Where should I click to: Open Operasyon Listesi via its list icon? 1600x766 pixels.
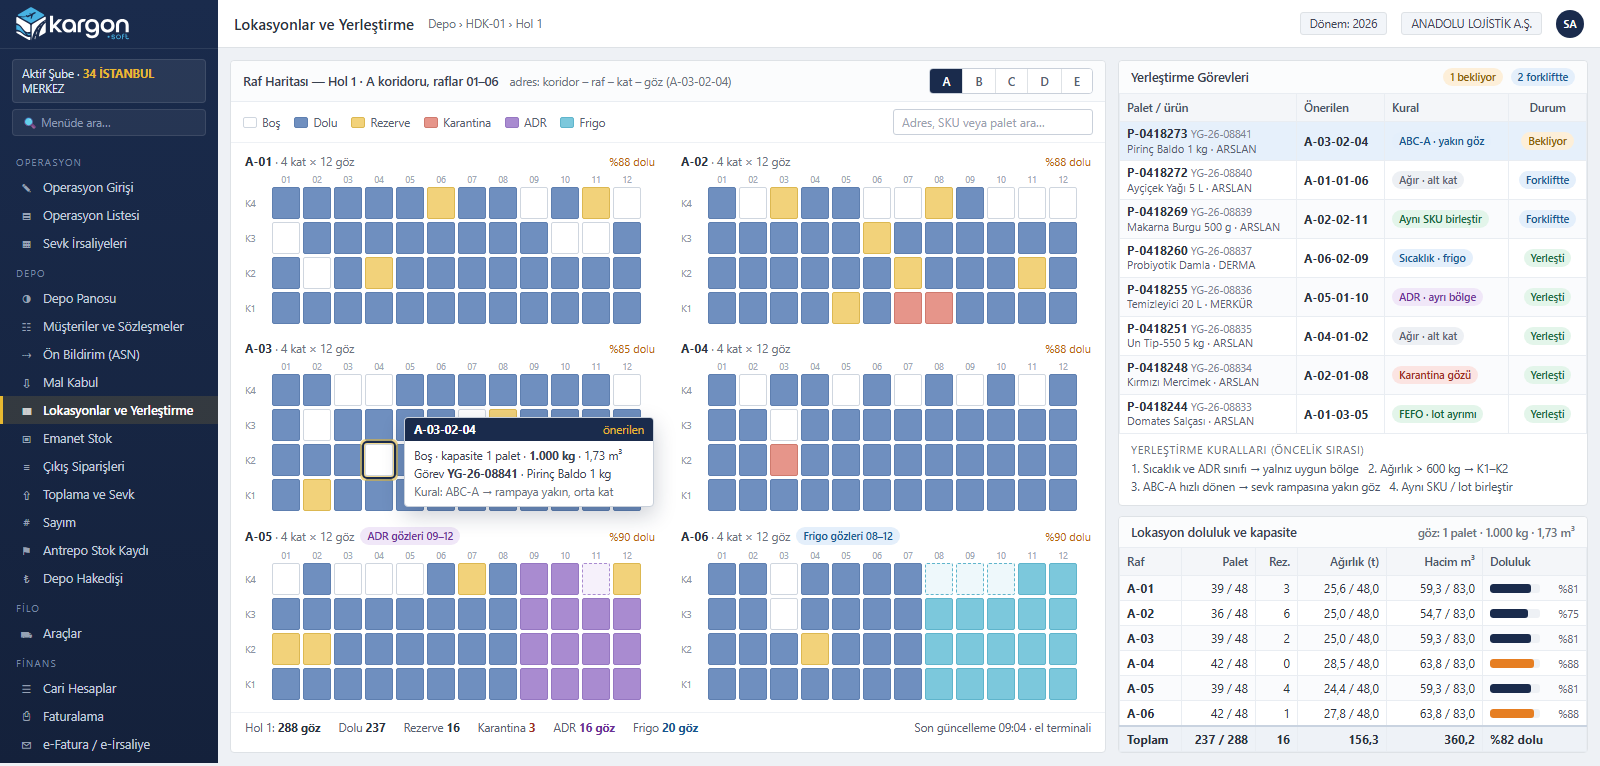click(26, 216)
